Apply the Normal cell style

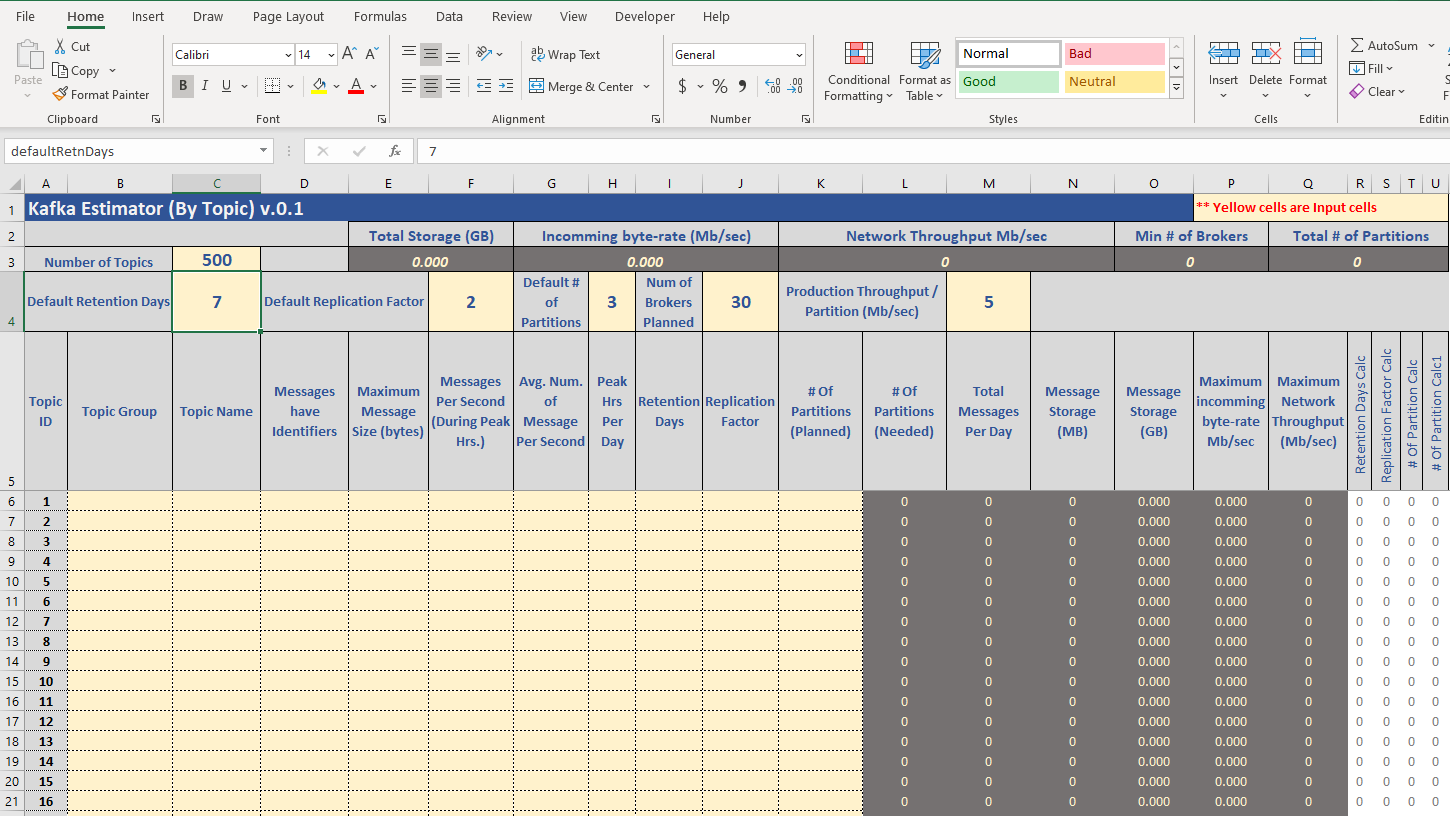(1008, 54)
